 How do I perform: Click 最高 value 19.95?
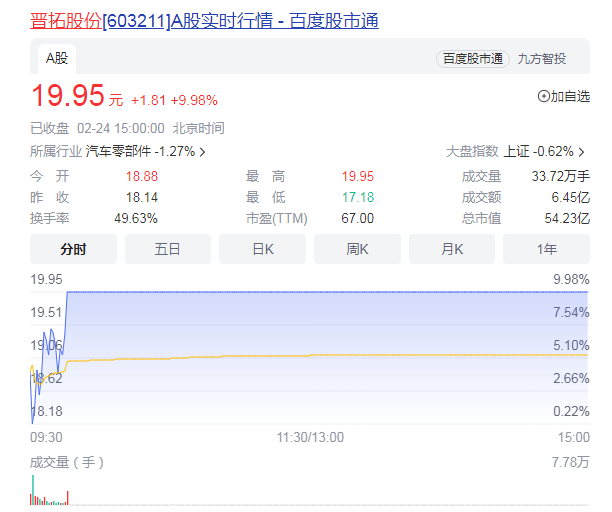pyautogui.click(x=358, y=176)
